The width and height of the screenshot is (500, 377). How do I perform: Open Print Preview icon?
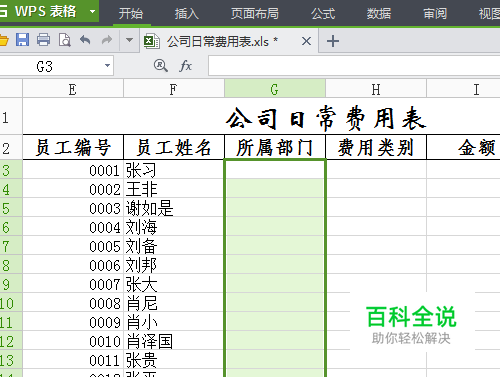(x=64, y=40)
